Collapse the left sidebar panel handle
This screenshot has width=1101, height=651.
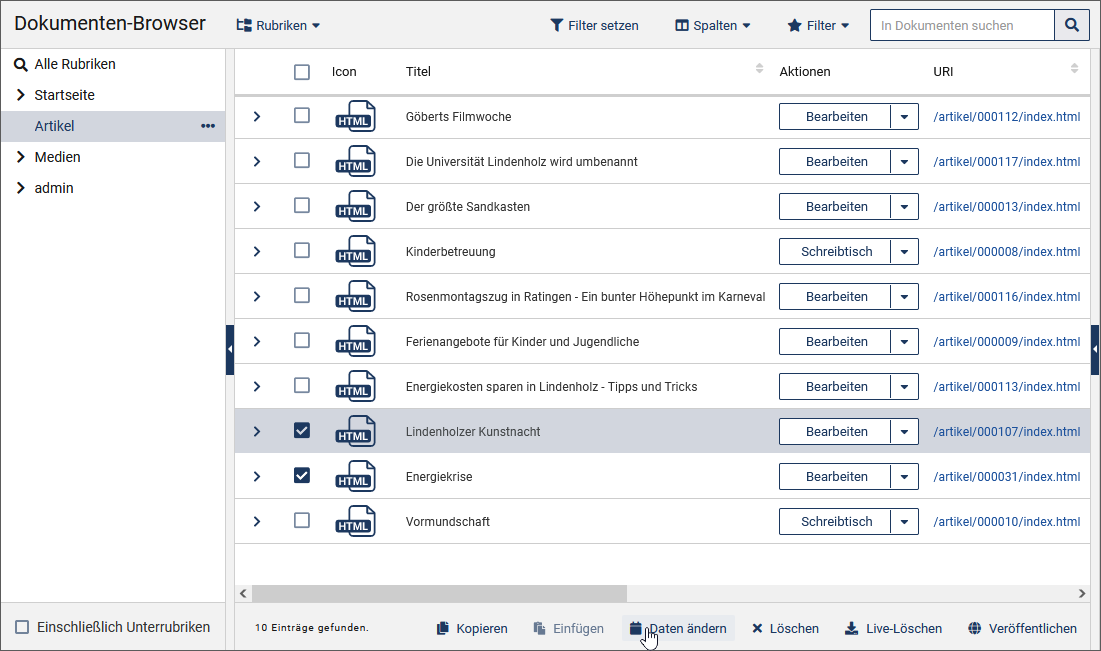(x=230, y=350)
